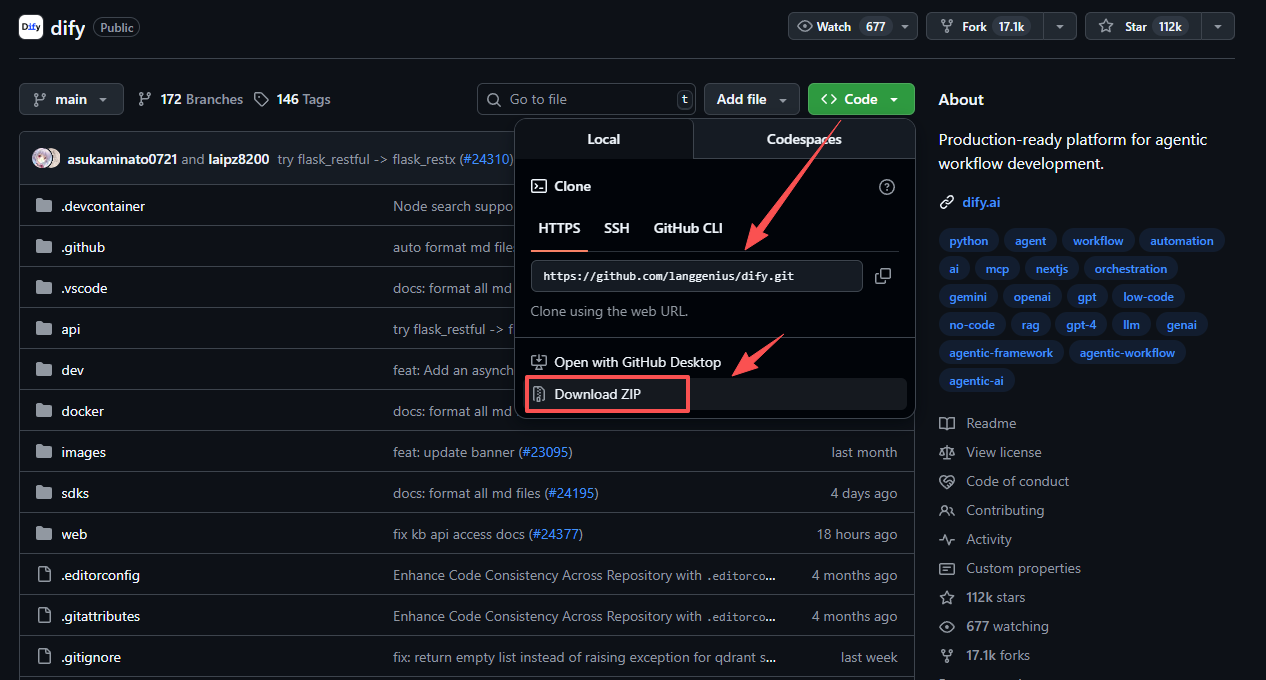Open the web folder
This screenshot has height=680, width=1266.
[x=74, y=534]
